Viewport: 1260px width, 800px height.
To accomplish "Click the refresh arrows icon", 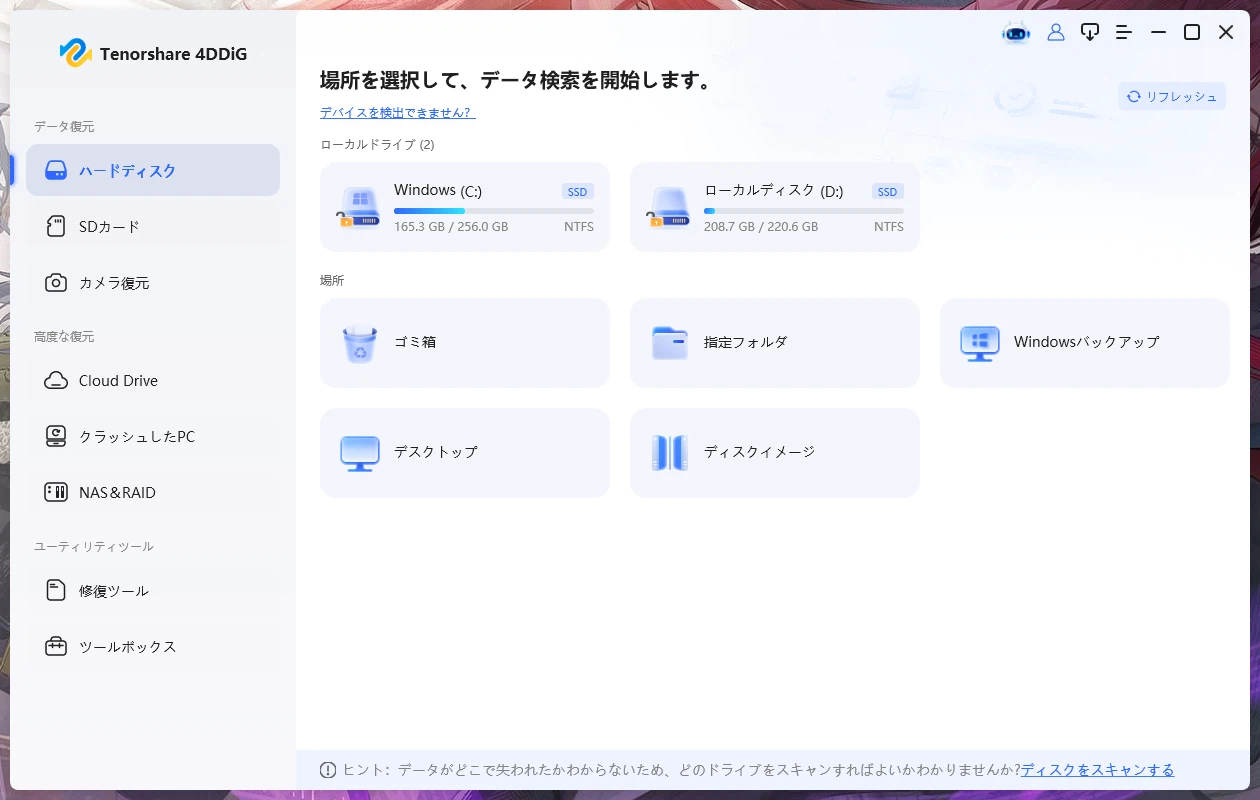I will pos(1134,97).
